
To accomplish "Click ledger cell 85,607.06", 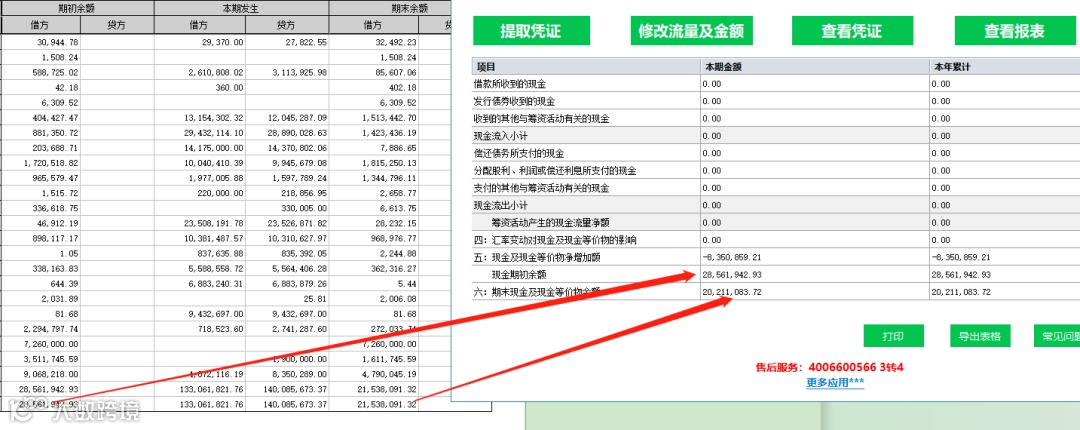I will pos(395,72).
